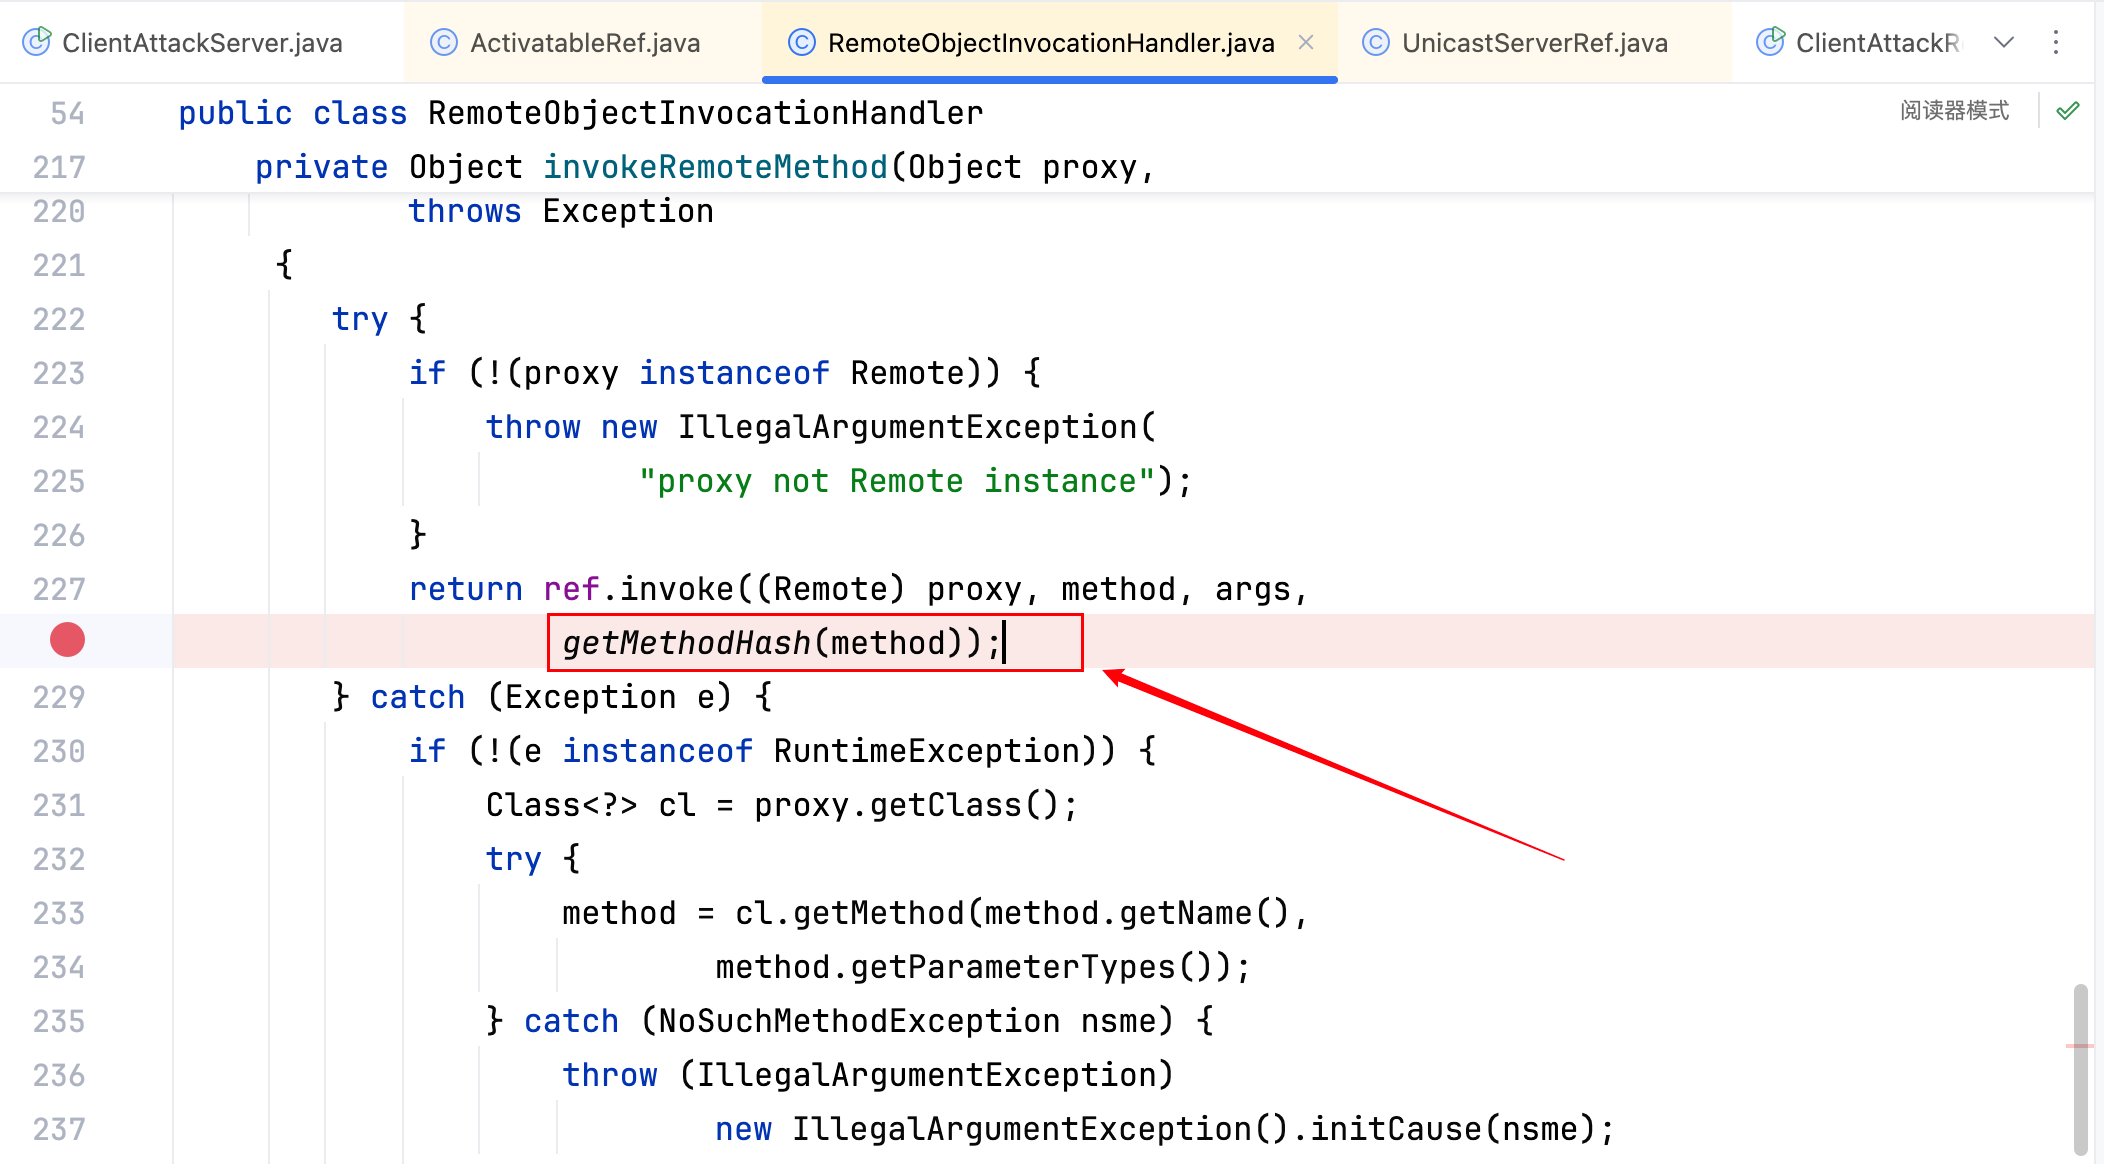Click the UnicastServerRef.java class icon

point(1376,42)
